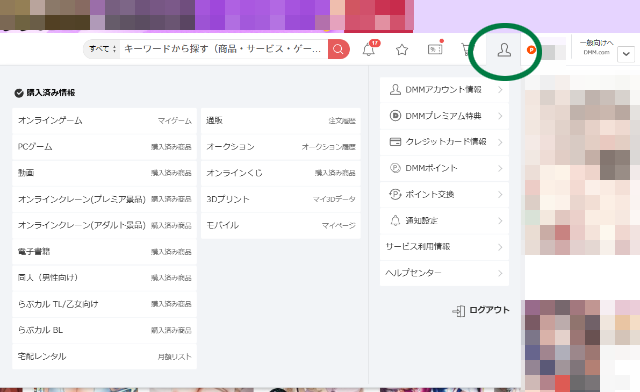The width and height of the screenshot is (640, 392).
Task: Click person icon in DMMアカウント情報 row
Action: pyautogui.click(x=395, y=89)
